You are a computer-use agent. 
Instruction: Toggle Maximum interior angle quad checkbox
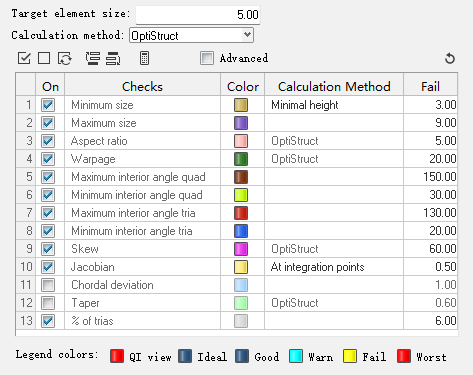click(48, 177)
